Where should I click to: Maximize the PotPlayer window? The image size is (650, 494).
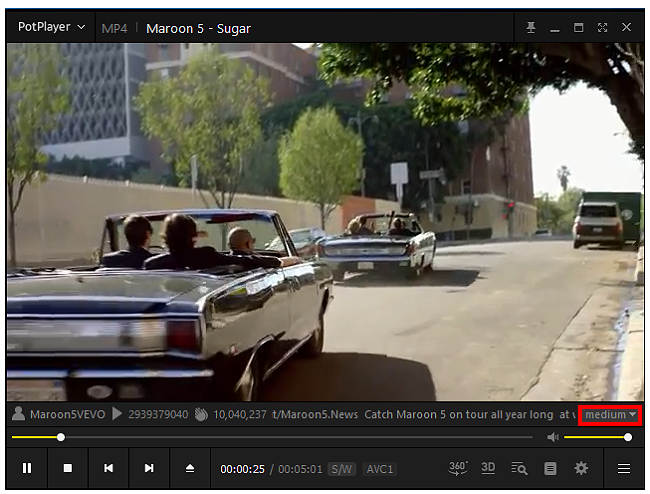578,28
